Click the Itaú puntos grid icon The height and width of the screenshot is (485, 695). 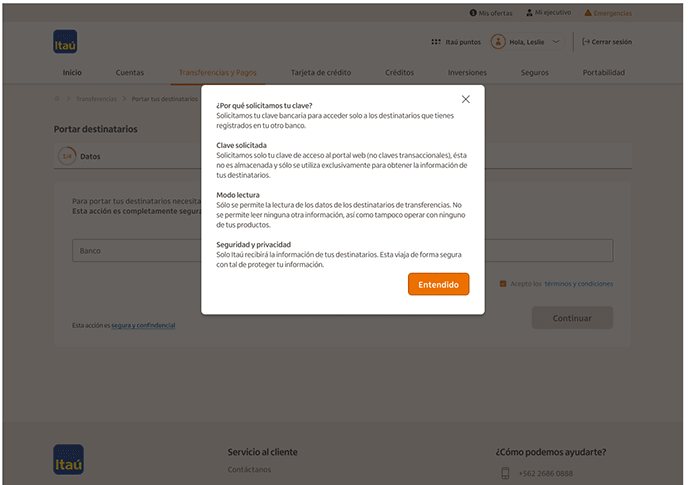coord(436,42)
